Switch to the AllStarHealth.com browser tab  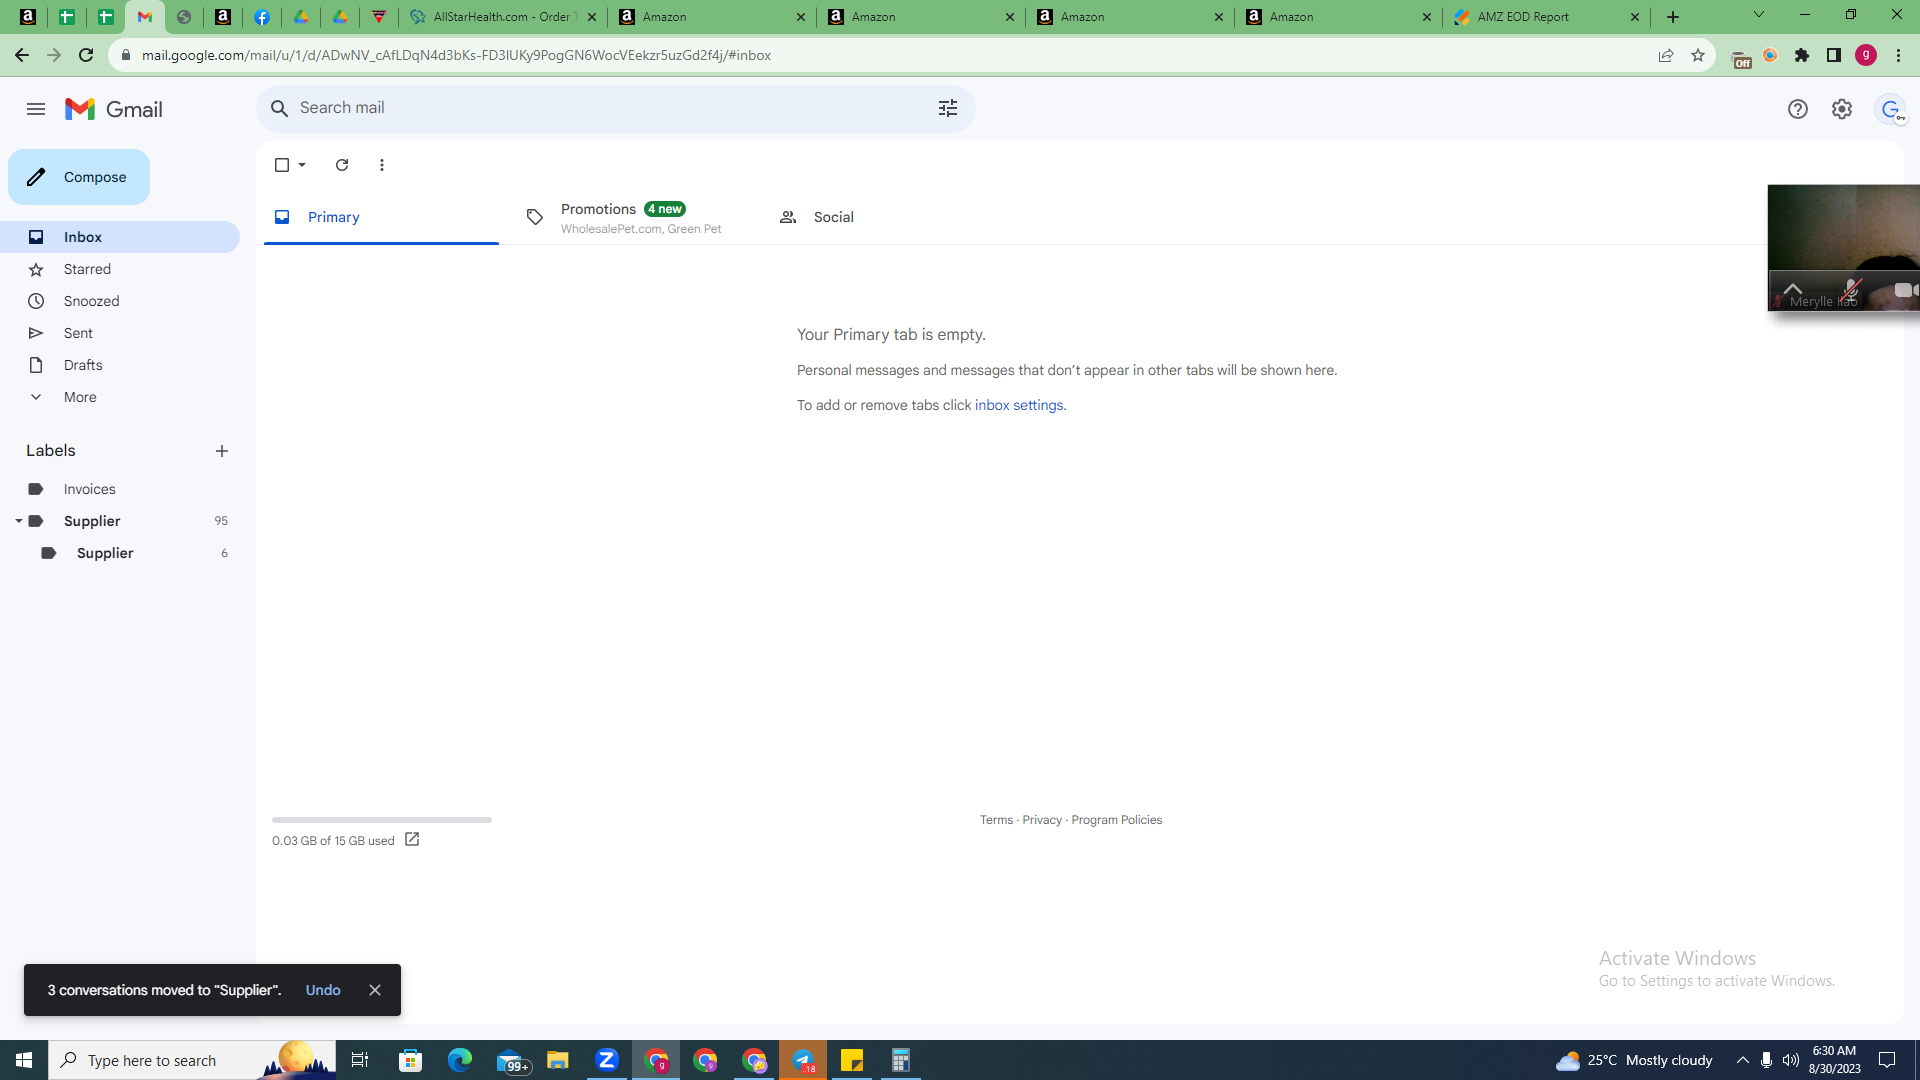click(x=504, y=17)
